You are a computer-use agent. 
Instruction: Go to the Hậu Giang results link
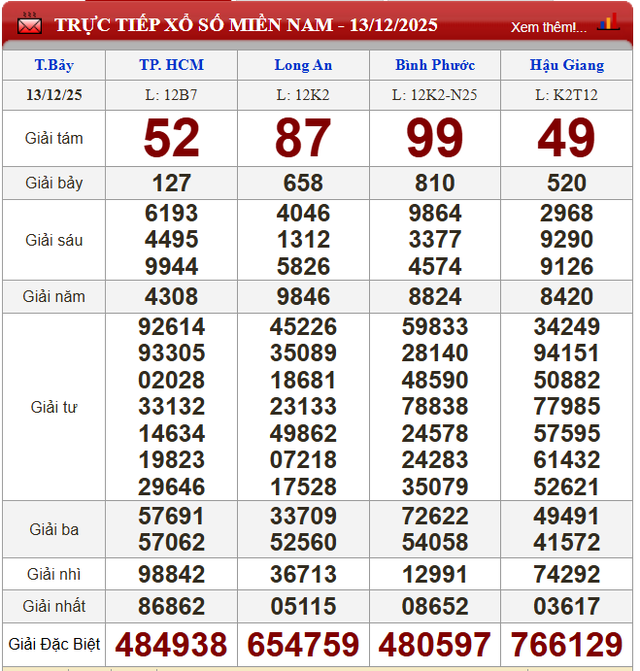(x=566, y=65)
